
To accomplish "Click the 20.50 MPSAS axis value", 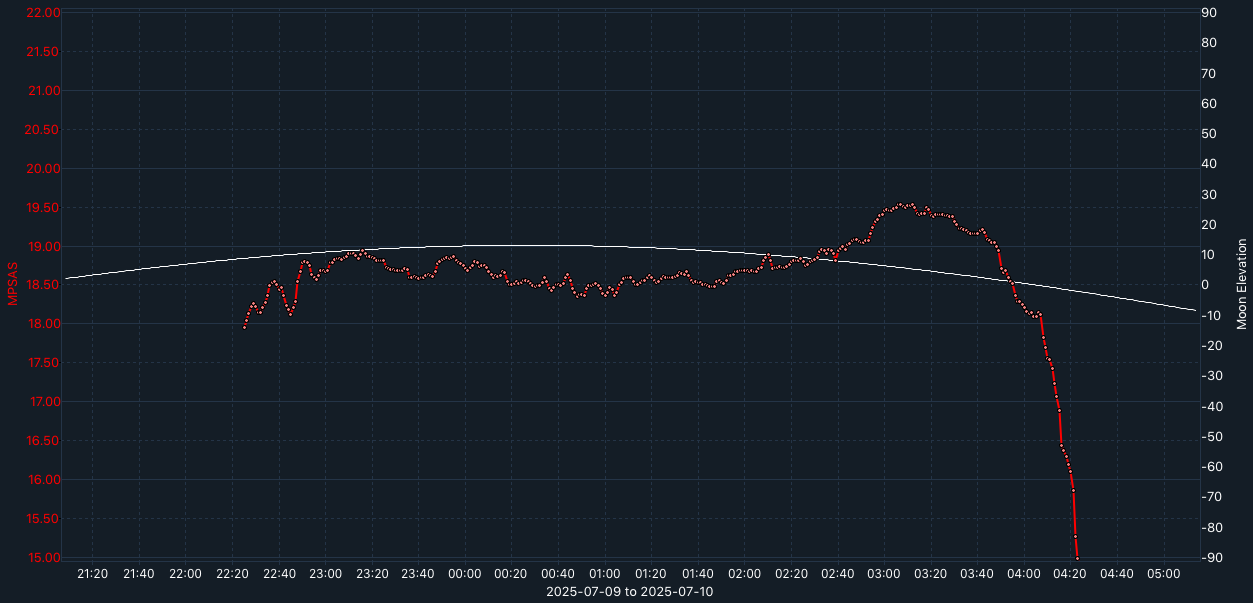I will point(43,130).
